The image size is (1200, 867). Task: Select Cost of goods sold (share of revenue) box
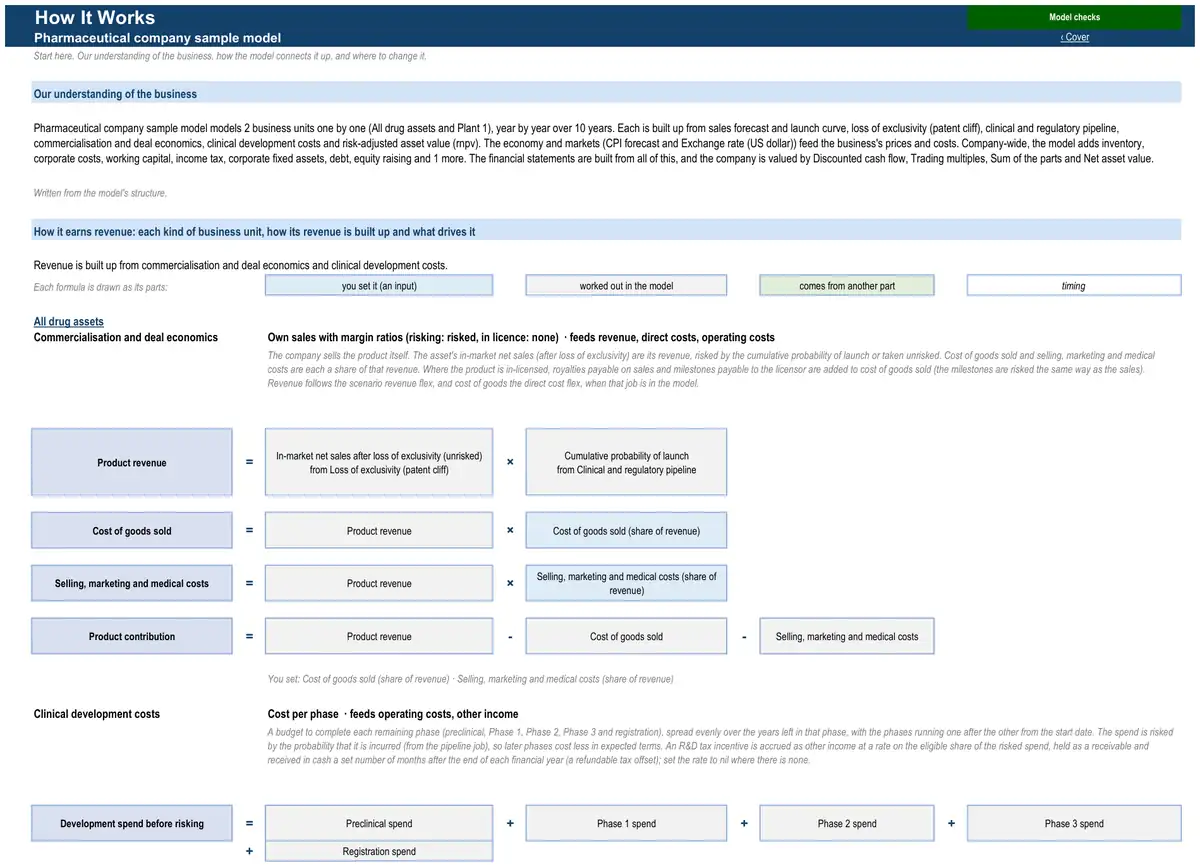click(x=626, y=531)
